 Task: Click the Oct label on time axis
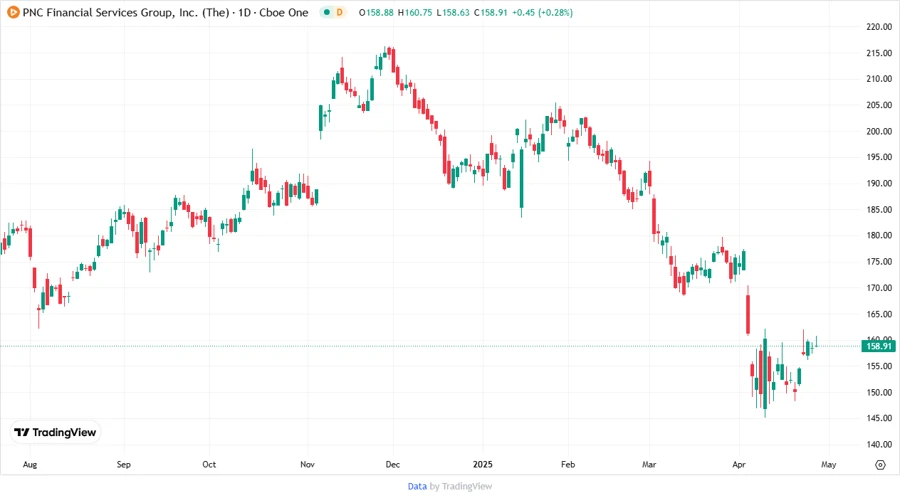click(x=209, y=465)
